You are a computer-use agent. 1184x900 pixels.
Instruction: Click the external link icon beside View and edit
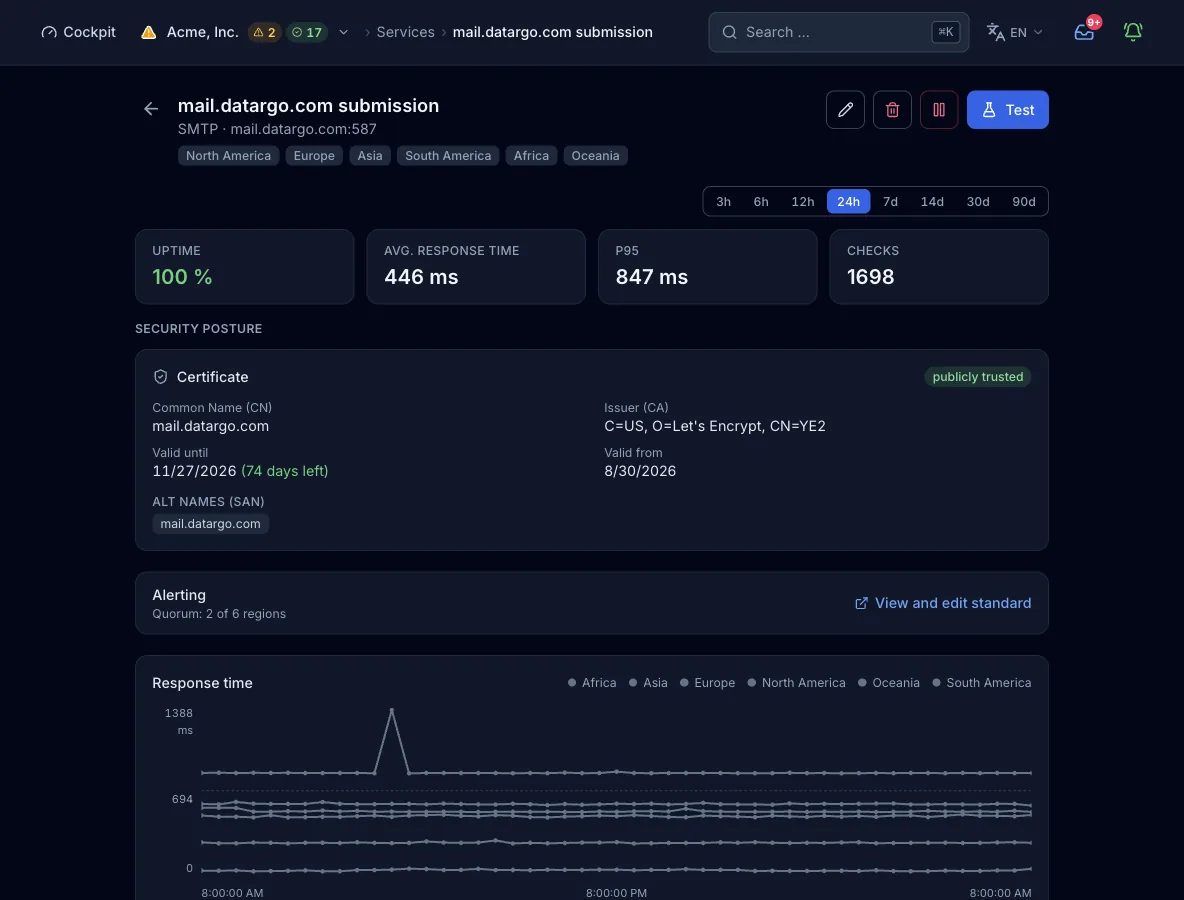861,603
